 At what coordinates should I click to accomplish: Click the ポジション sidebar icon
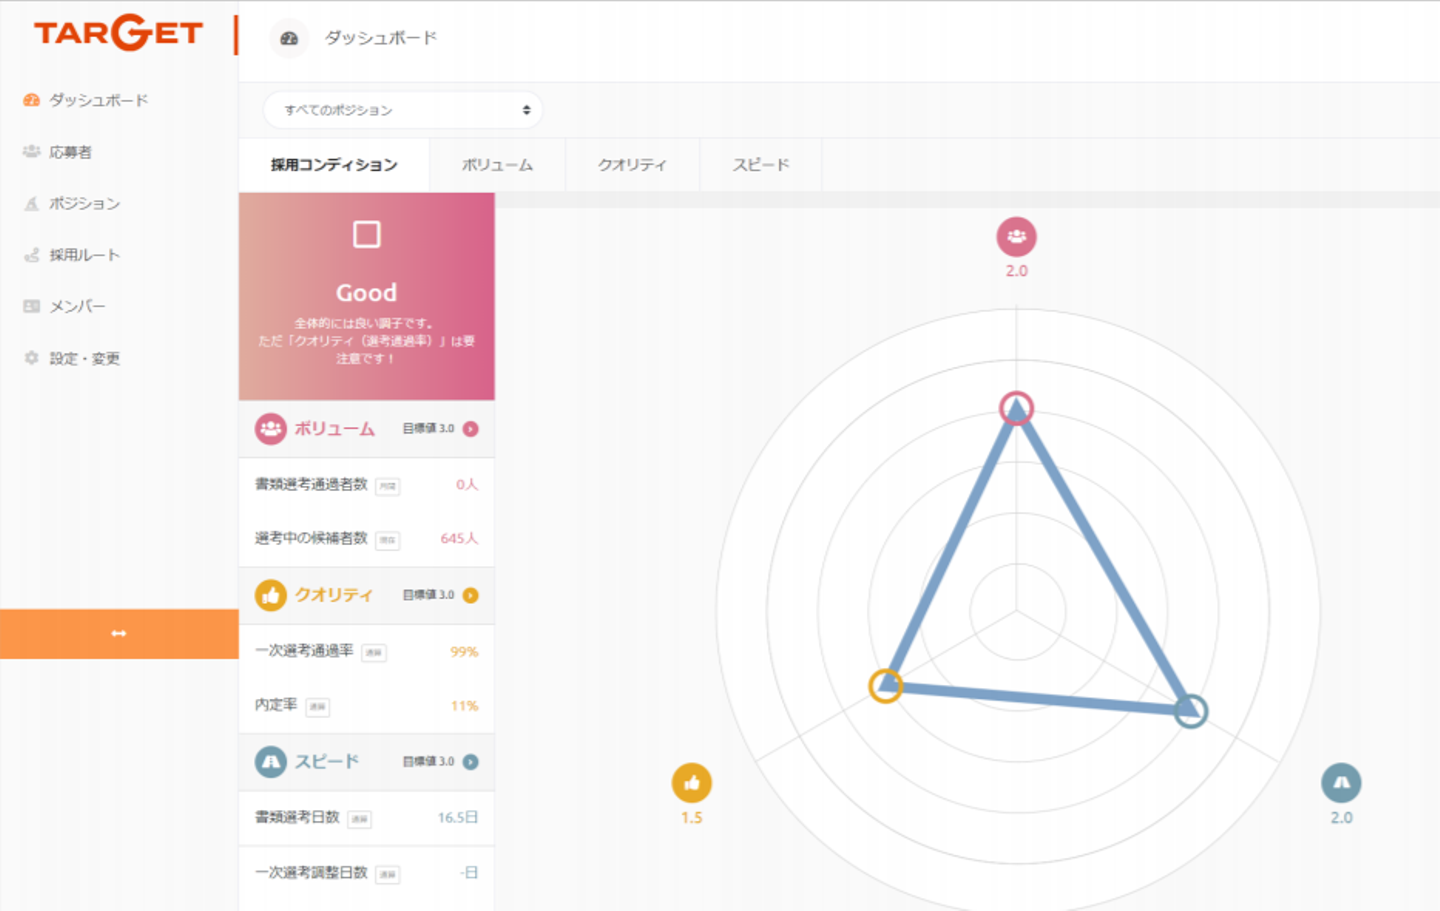(x=31, y=203)
